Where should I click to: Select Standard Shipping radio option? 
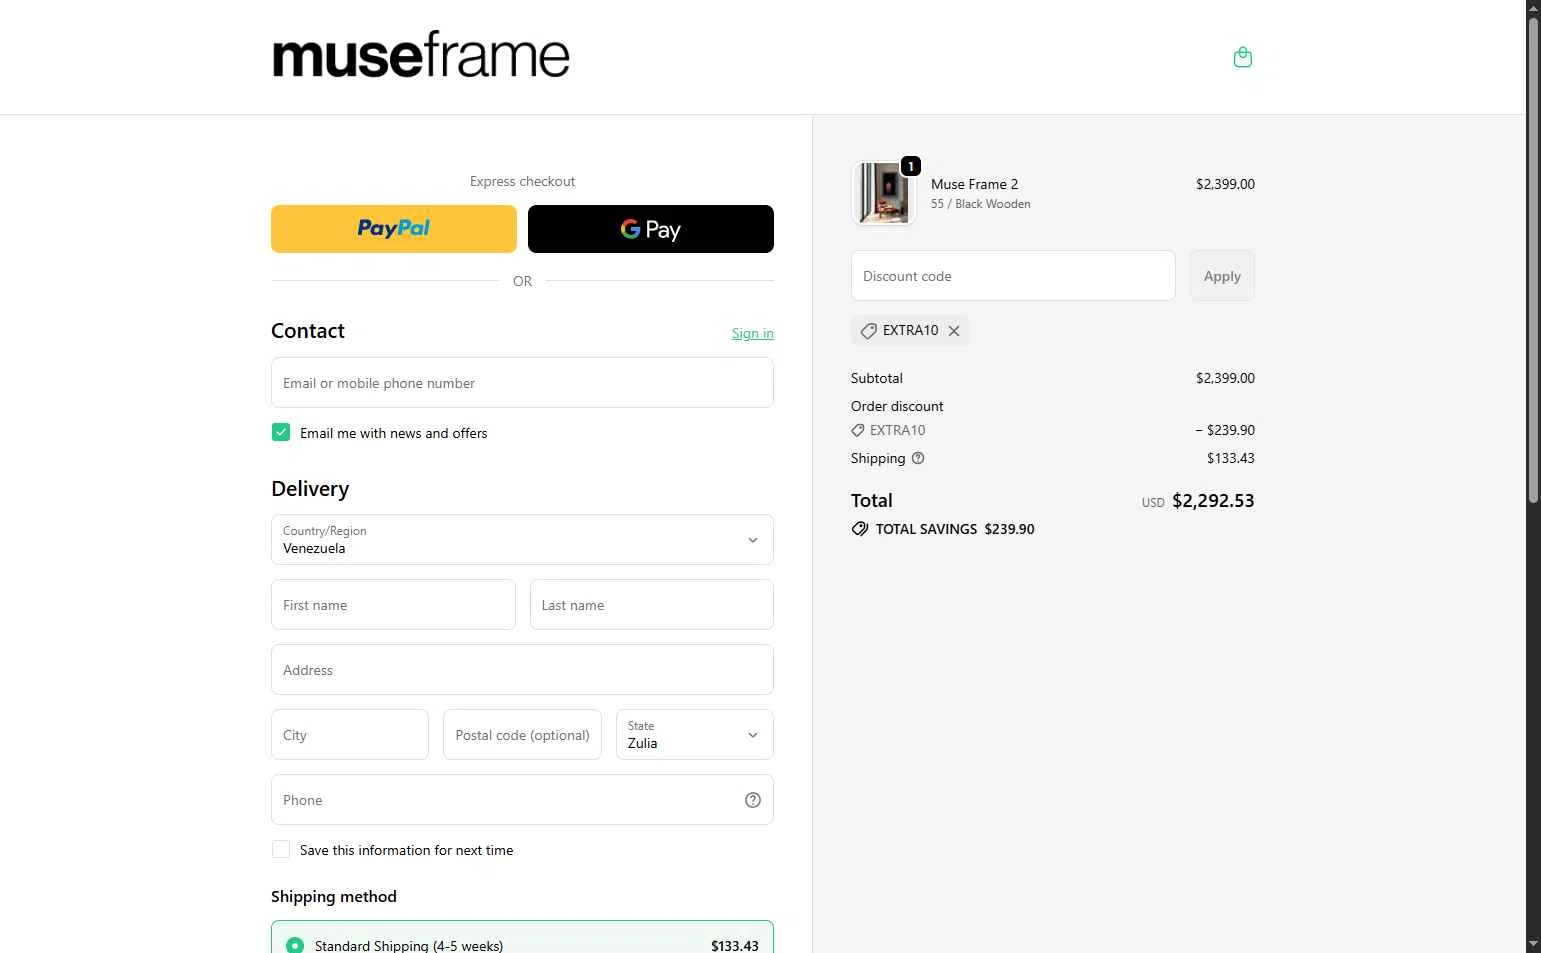point(295,945)
